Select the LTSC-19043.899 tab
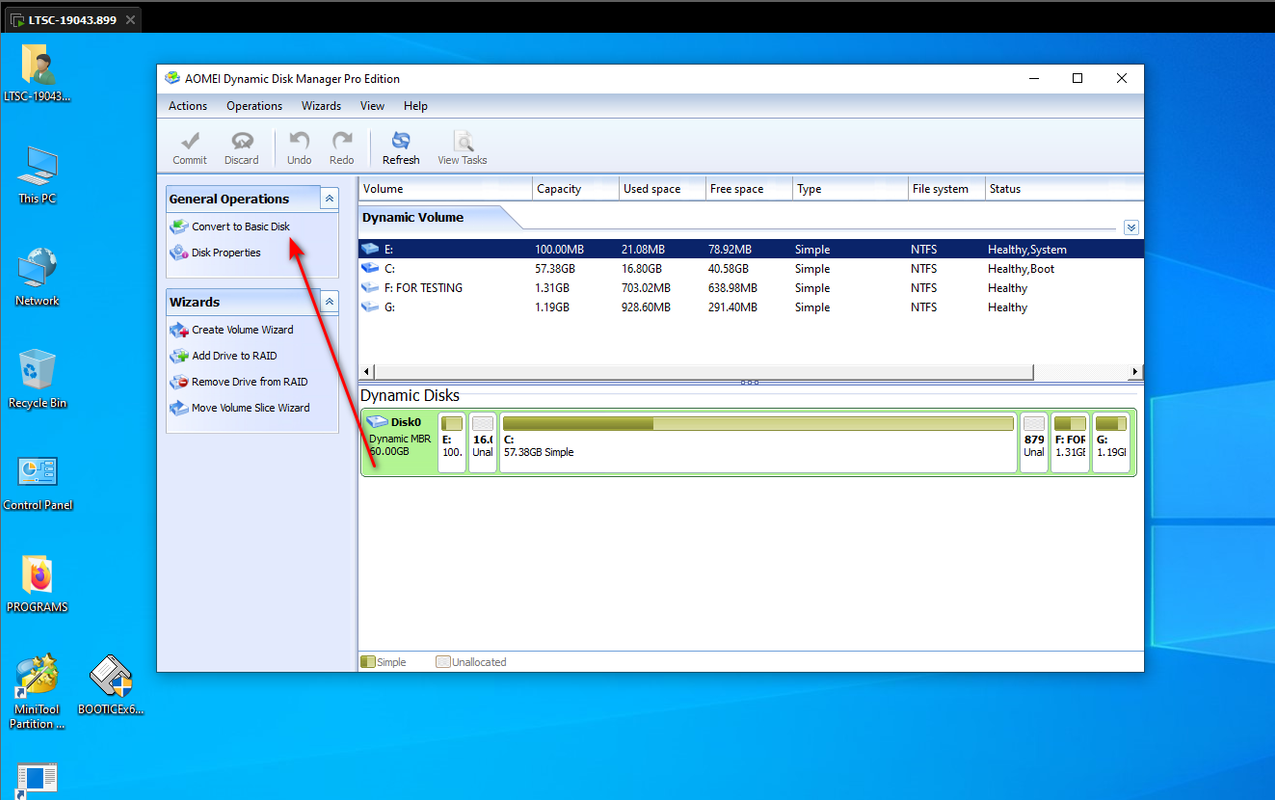The width and height of the screenshot is (1275, 800). 71,19
